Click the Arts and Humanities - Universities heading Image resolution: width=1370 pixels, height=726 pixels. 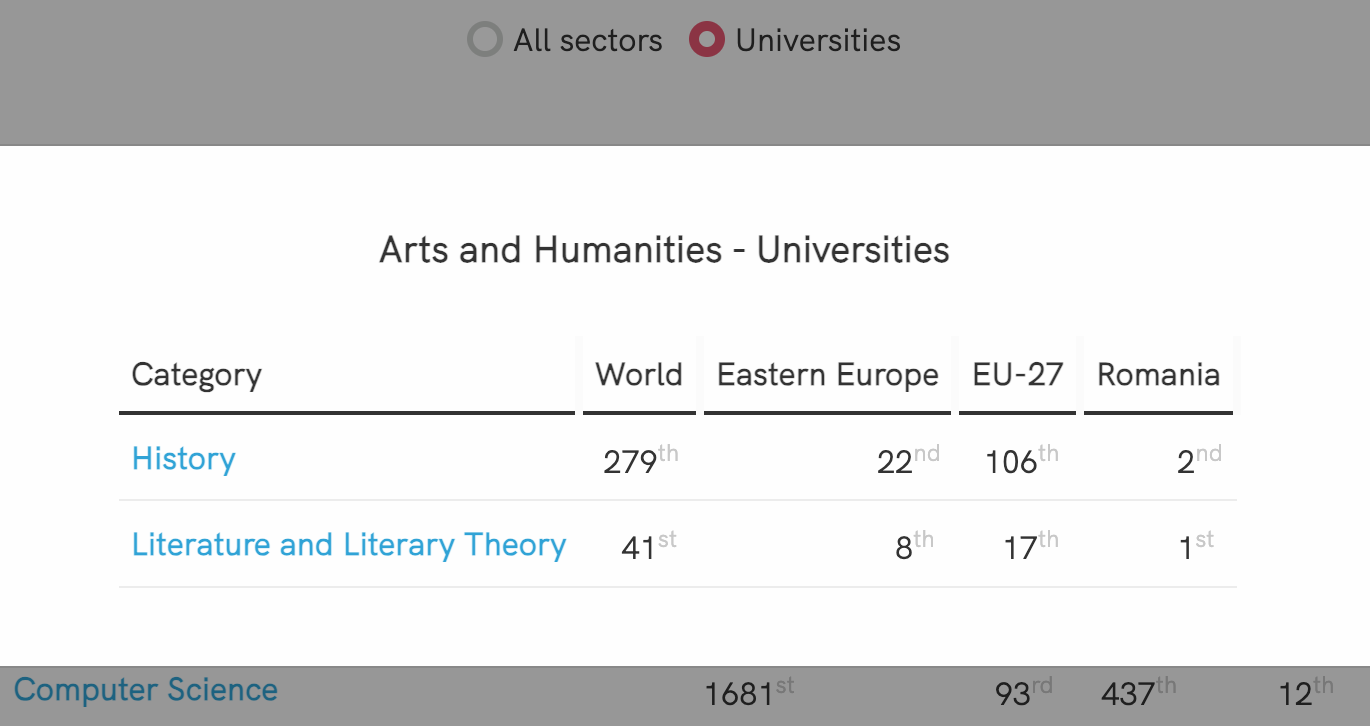(x=664, y=250)
